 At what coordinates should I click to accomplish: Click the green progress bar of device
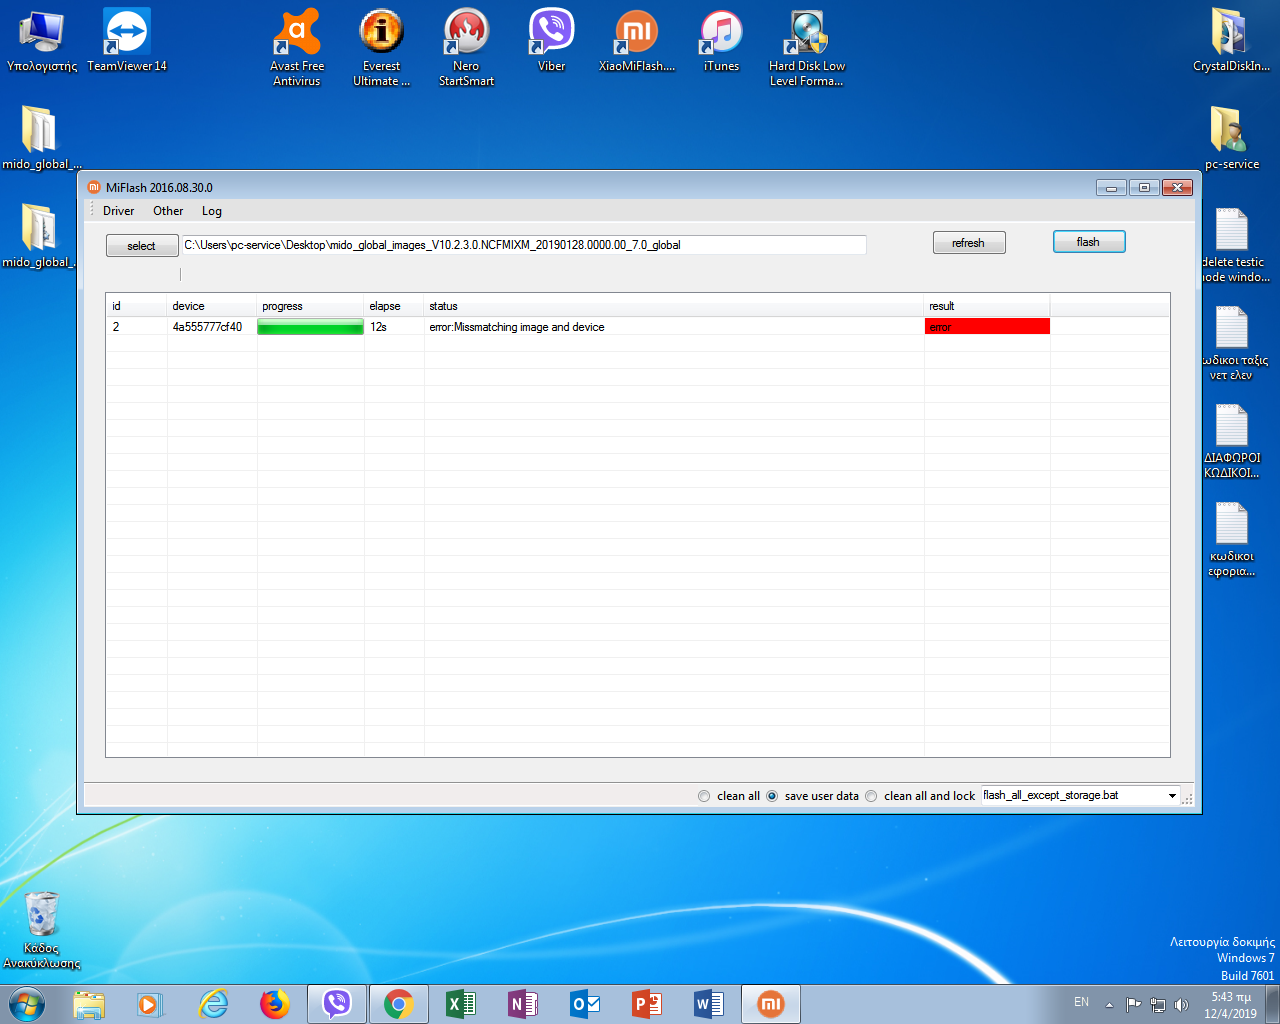[310, 327]
